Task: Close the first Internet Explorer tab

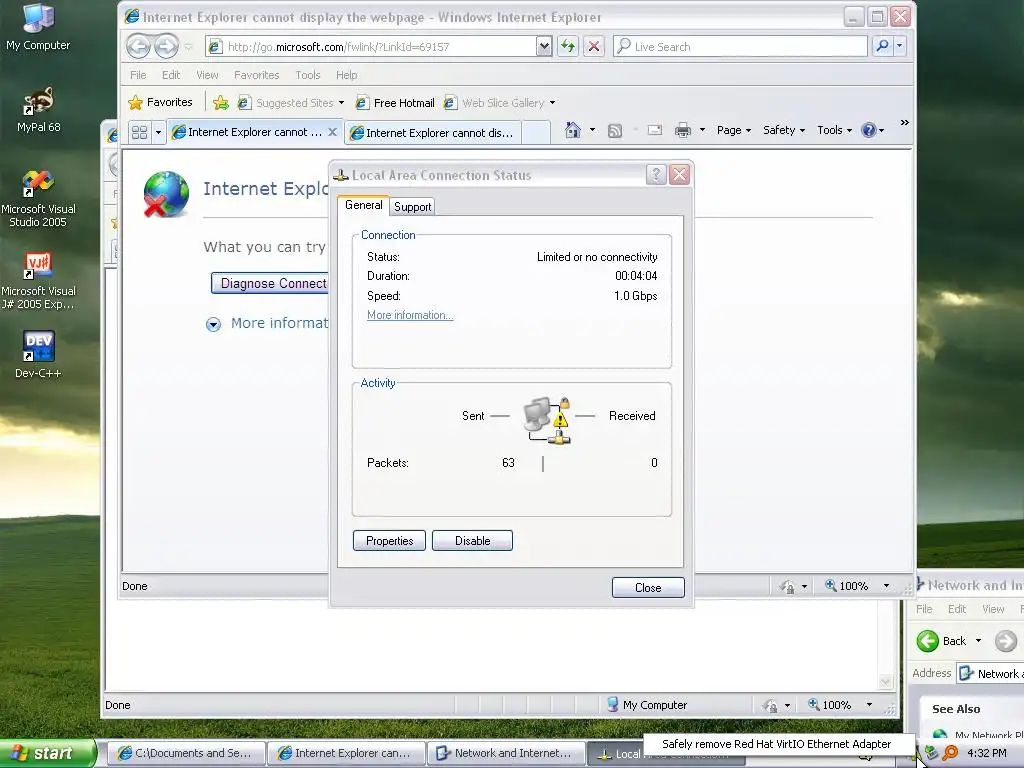Action: 332,132
